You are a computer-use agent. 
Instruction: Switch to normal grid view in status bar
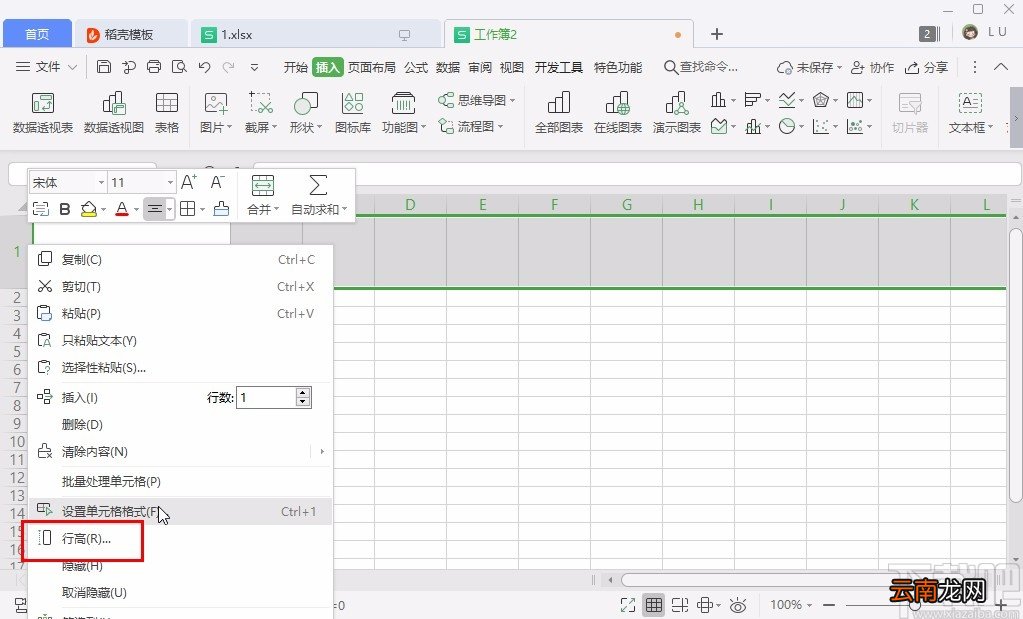click(654, 605)
